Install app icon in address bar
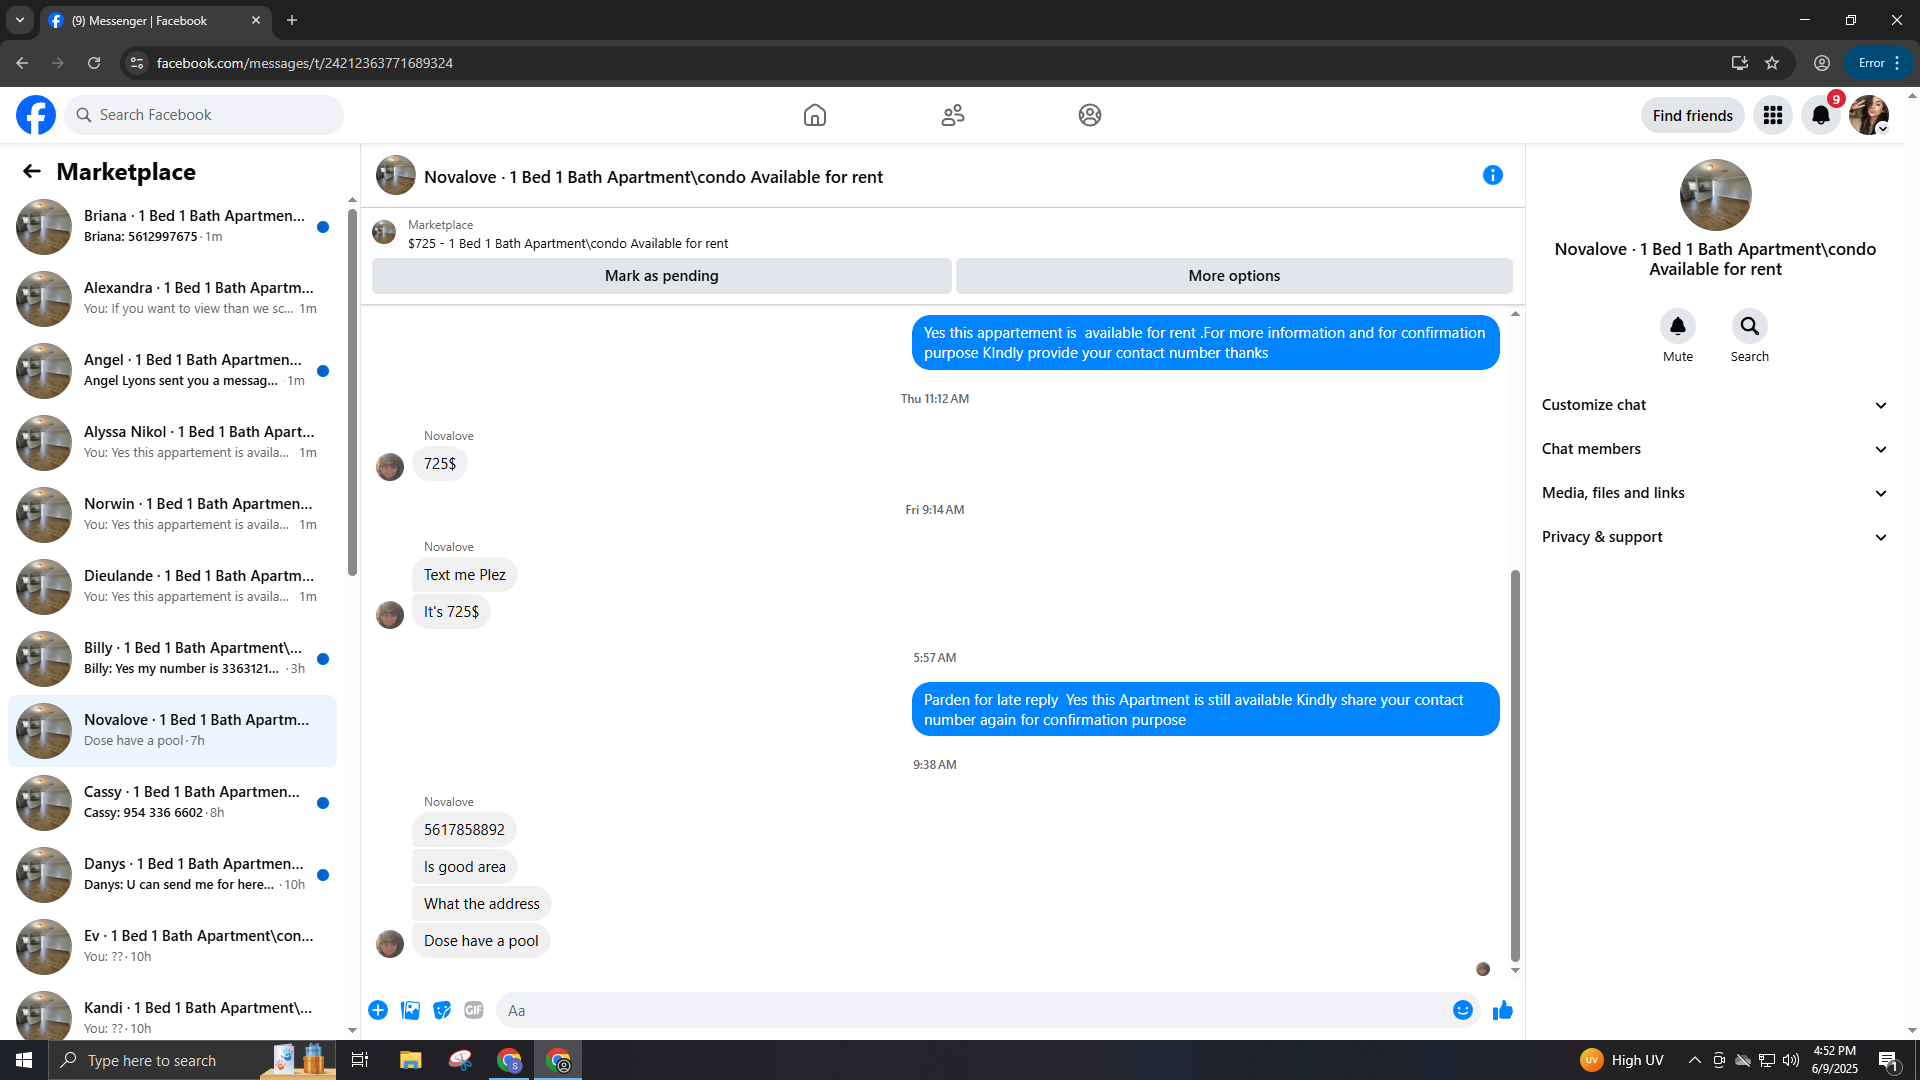 click(1740, 63)
